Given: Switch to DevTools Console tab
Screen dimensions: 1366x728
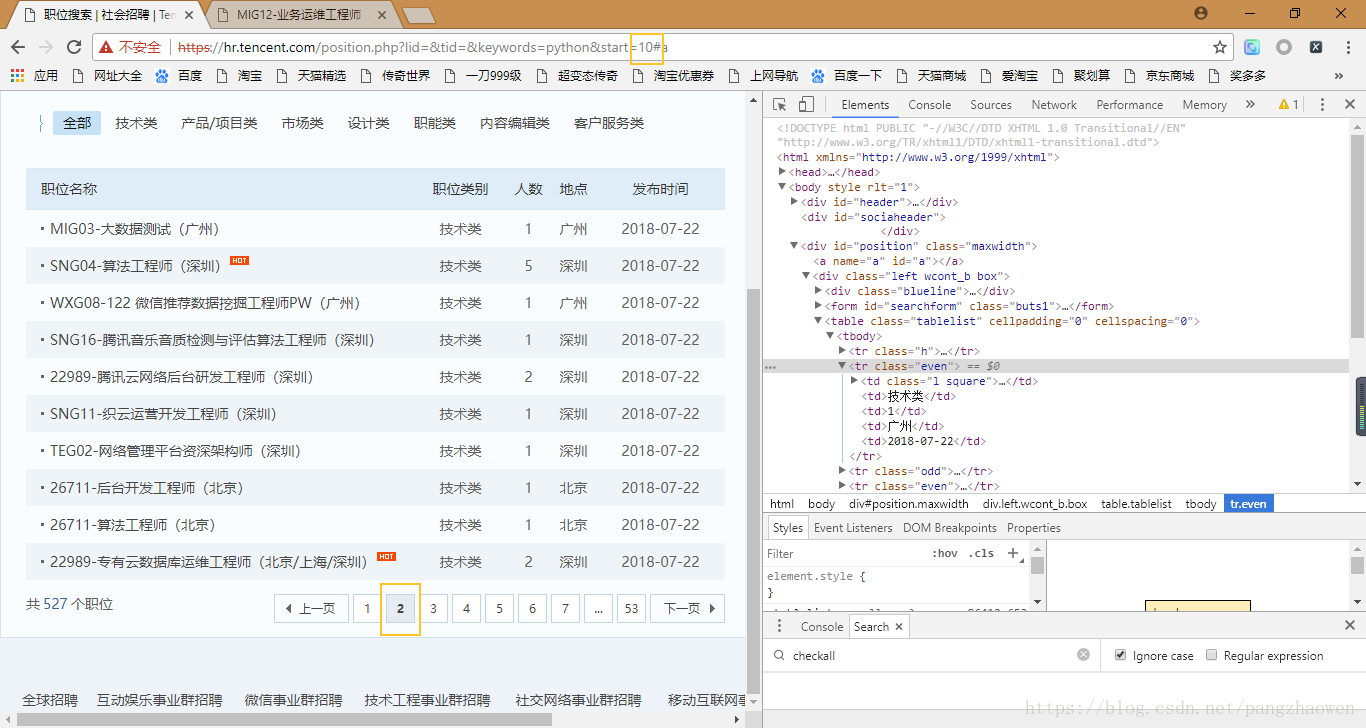Looking at the screenshot, I should click(930, 104).
